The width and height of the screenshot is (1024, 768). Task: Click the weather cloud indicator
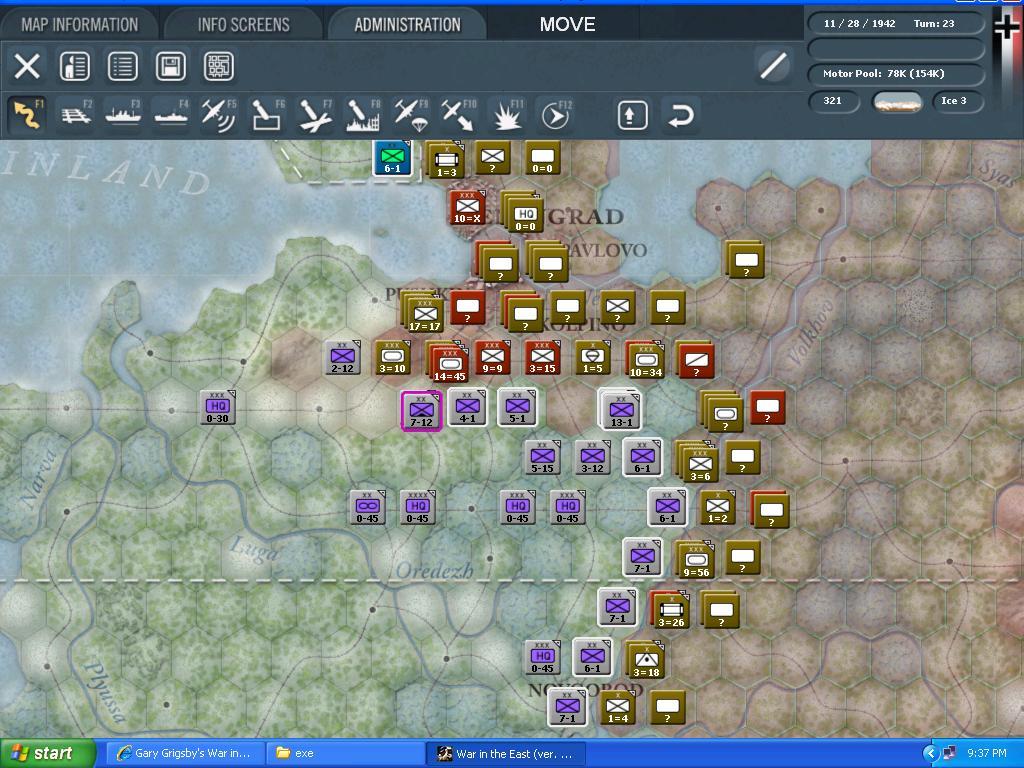(897, 103)
